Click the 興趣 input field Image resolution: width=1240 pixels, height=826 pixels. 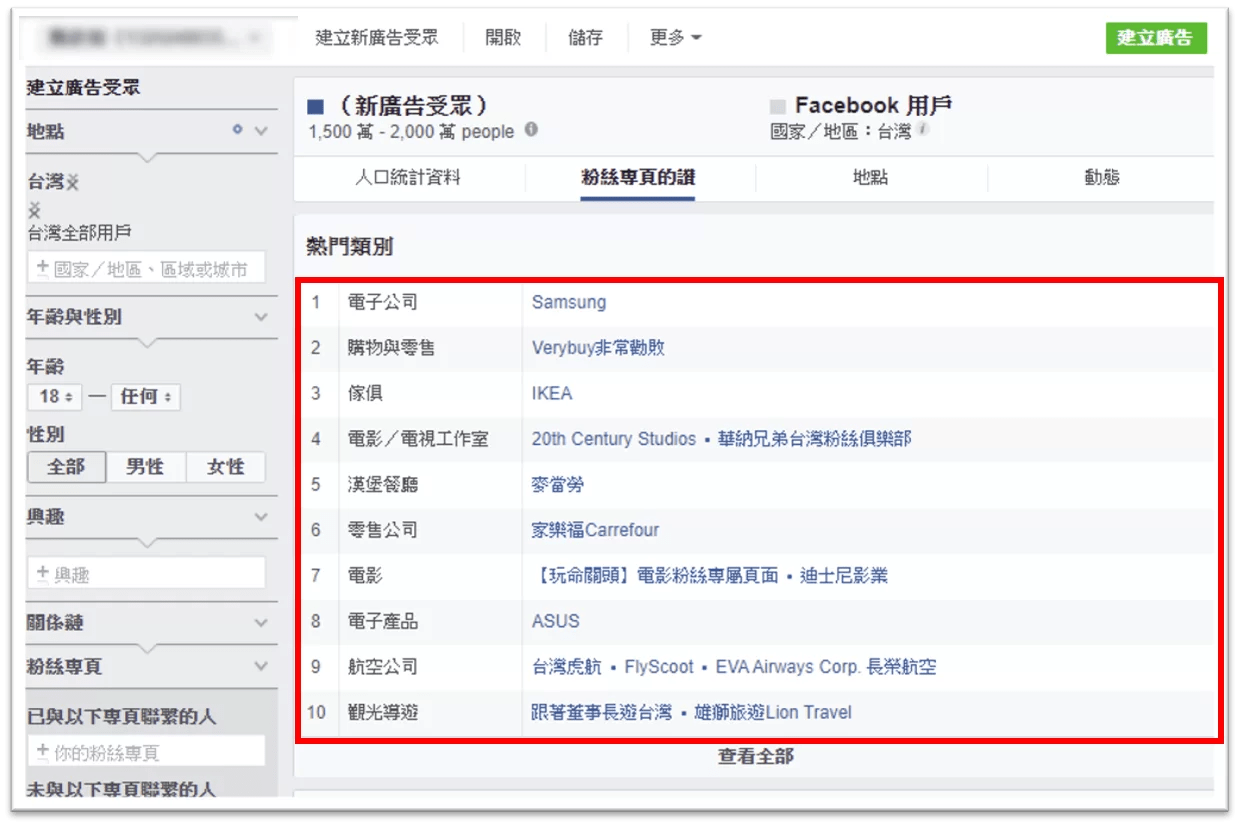click(x=147, y=573)
